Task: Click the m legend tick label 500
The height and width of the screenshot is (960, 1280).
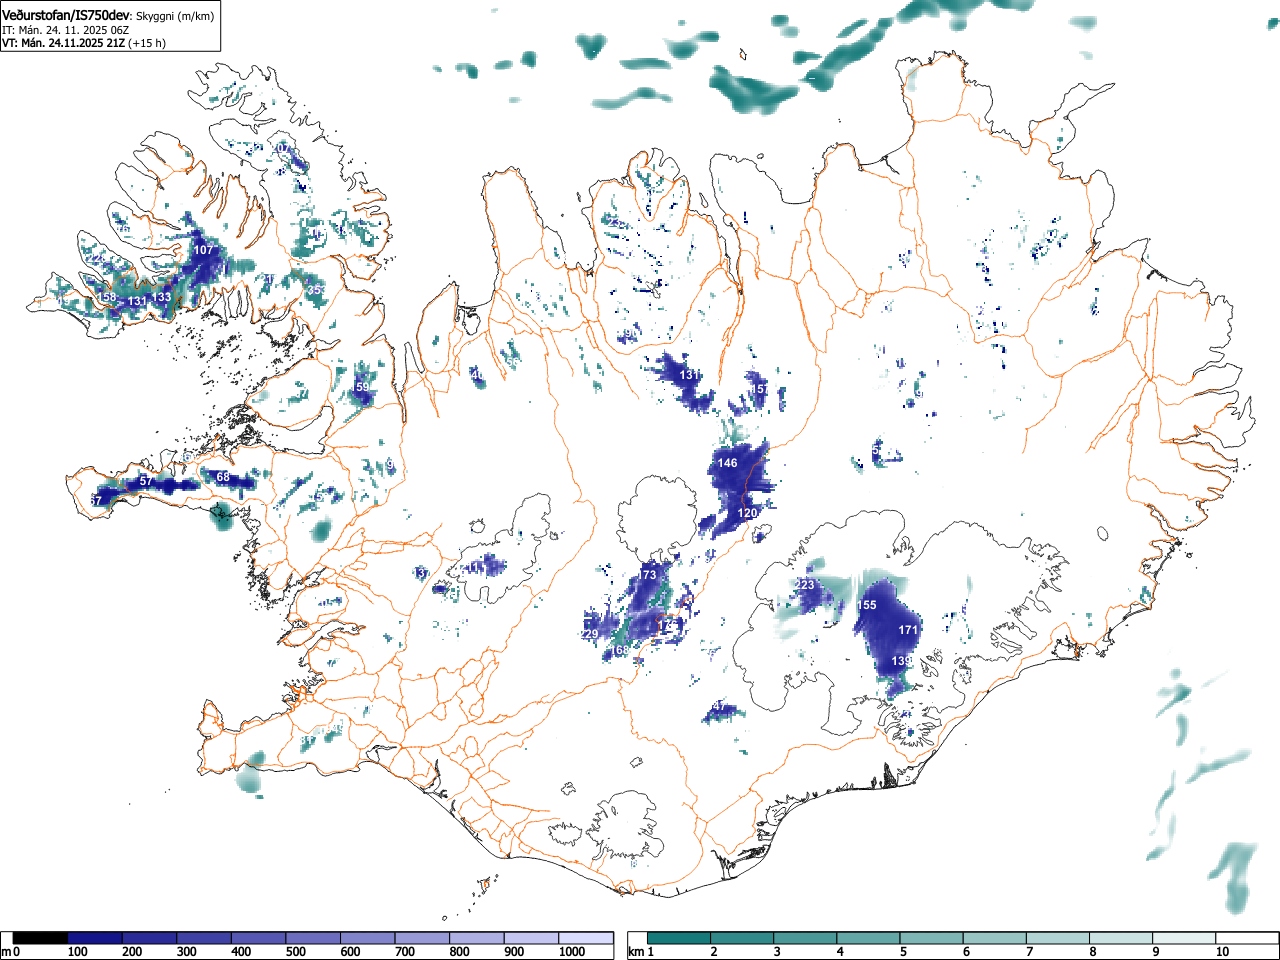Action: (x=295, y=952)
